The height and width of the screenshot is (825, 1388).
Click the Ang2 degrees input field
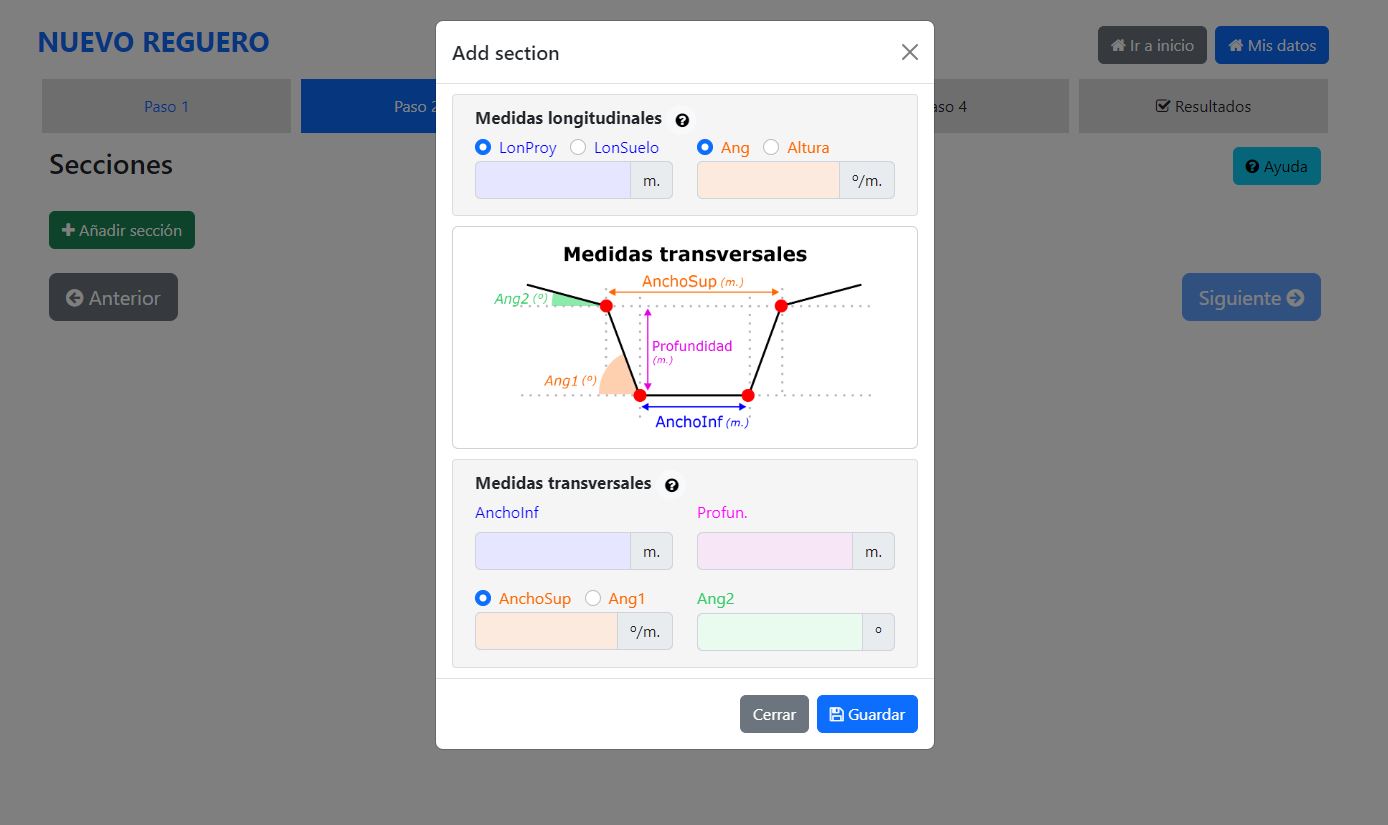tap(780, 632)
